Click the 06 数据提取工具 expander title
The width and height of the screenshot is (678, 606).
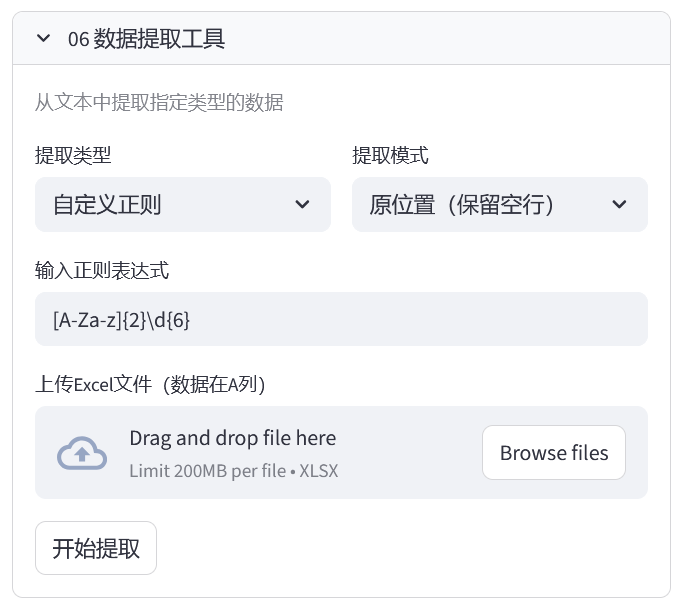(146, 39)
